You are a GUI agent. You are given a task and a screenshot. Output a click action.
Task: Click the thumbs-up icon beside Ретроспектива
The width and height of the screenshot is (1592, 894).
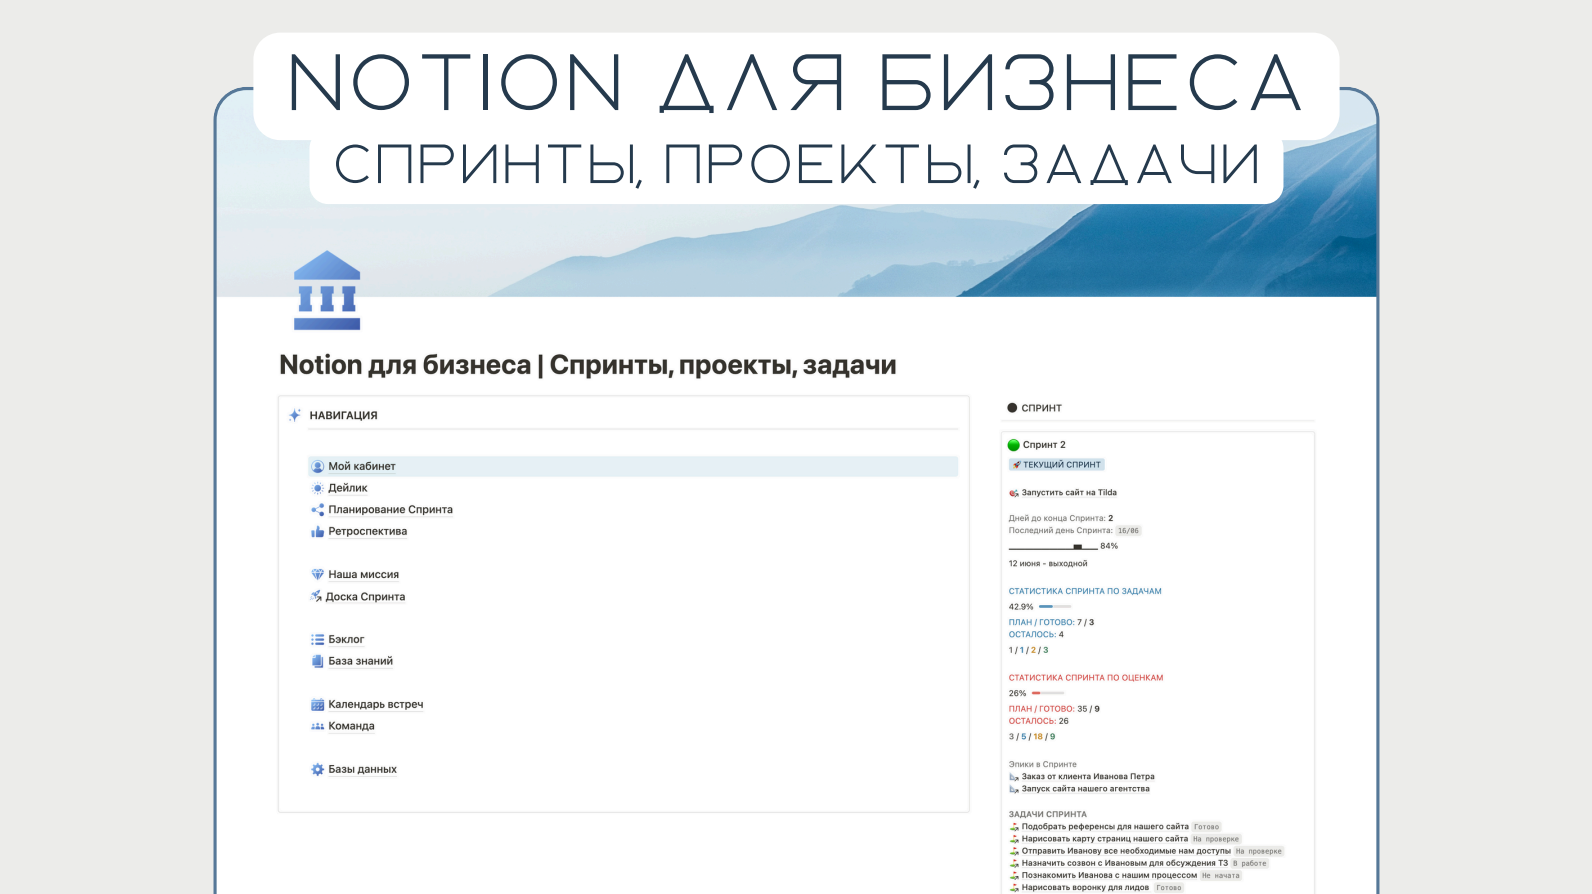point(317,532)
